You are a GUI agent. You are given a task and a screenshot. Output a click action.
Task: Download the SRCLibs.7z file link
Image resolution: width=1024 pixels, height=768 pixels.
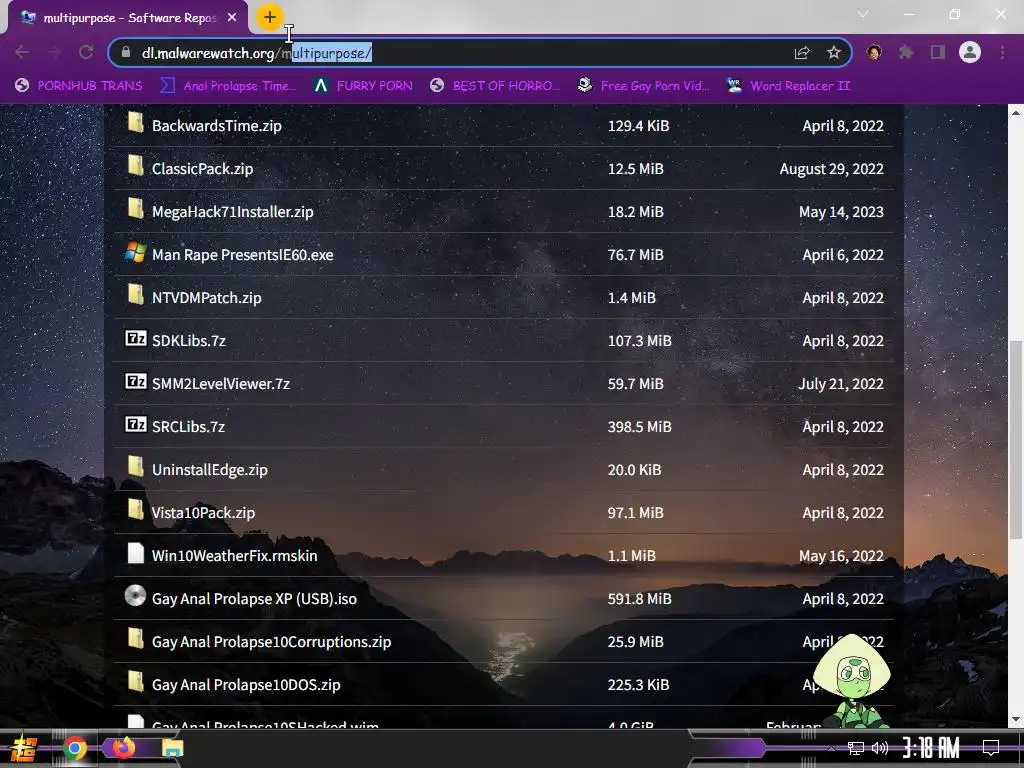pyautogui.click(x=188, y=427)
